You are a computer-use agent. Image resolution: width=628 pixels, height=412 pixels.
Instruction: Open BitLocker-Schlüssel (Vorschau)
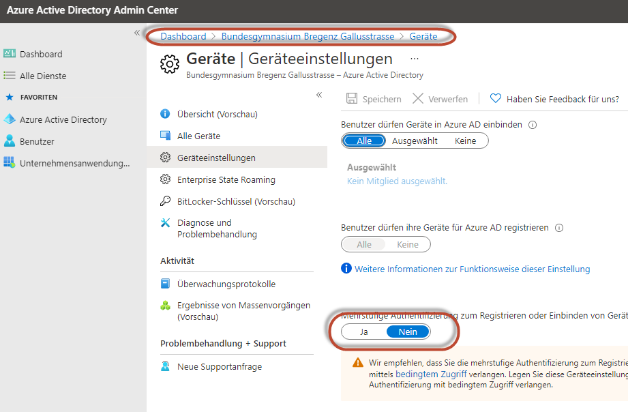[236, 201]
